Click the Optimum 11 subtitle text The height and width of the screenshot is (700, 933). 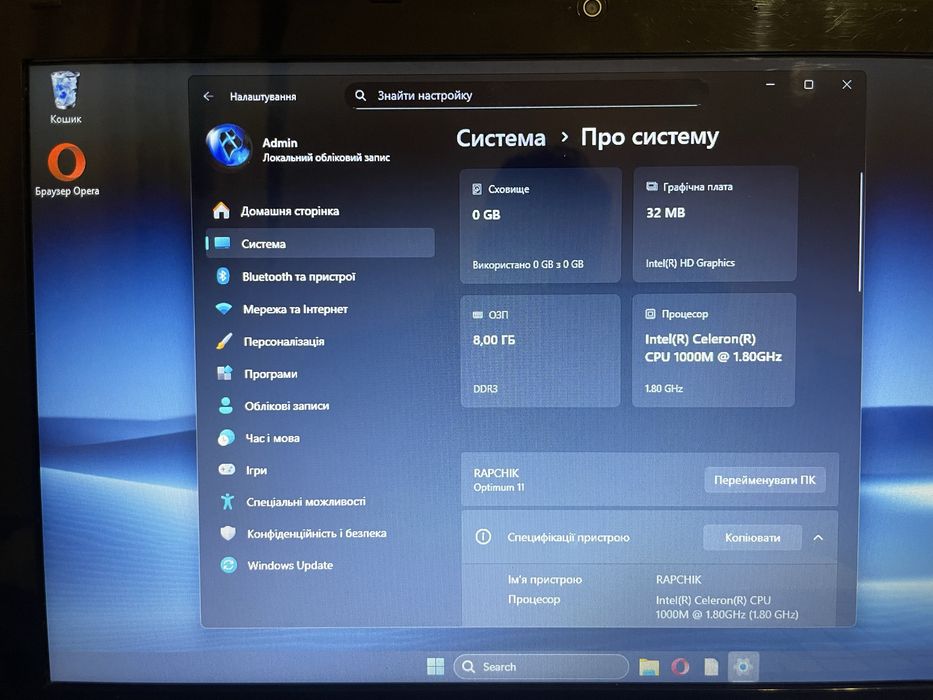[499, 488]
